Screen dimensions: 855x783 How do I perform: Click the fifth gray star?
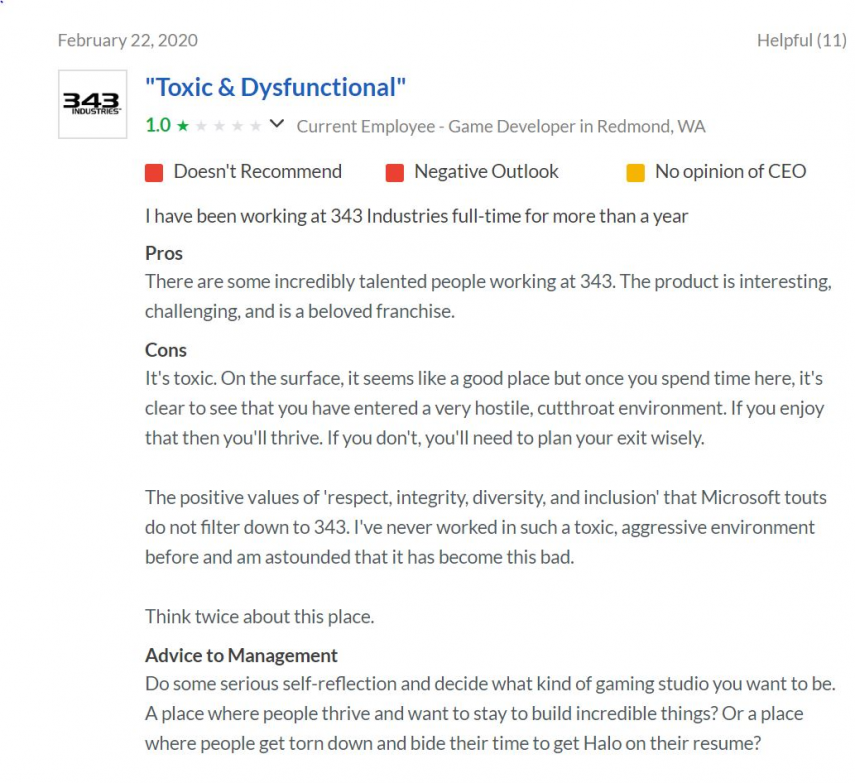[255, 126]
